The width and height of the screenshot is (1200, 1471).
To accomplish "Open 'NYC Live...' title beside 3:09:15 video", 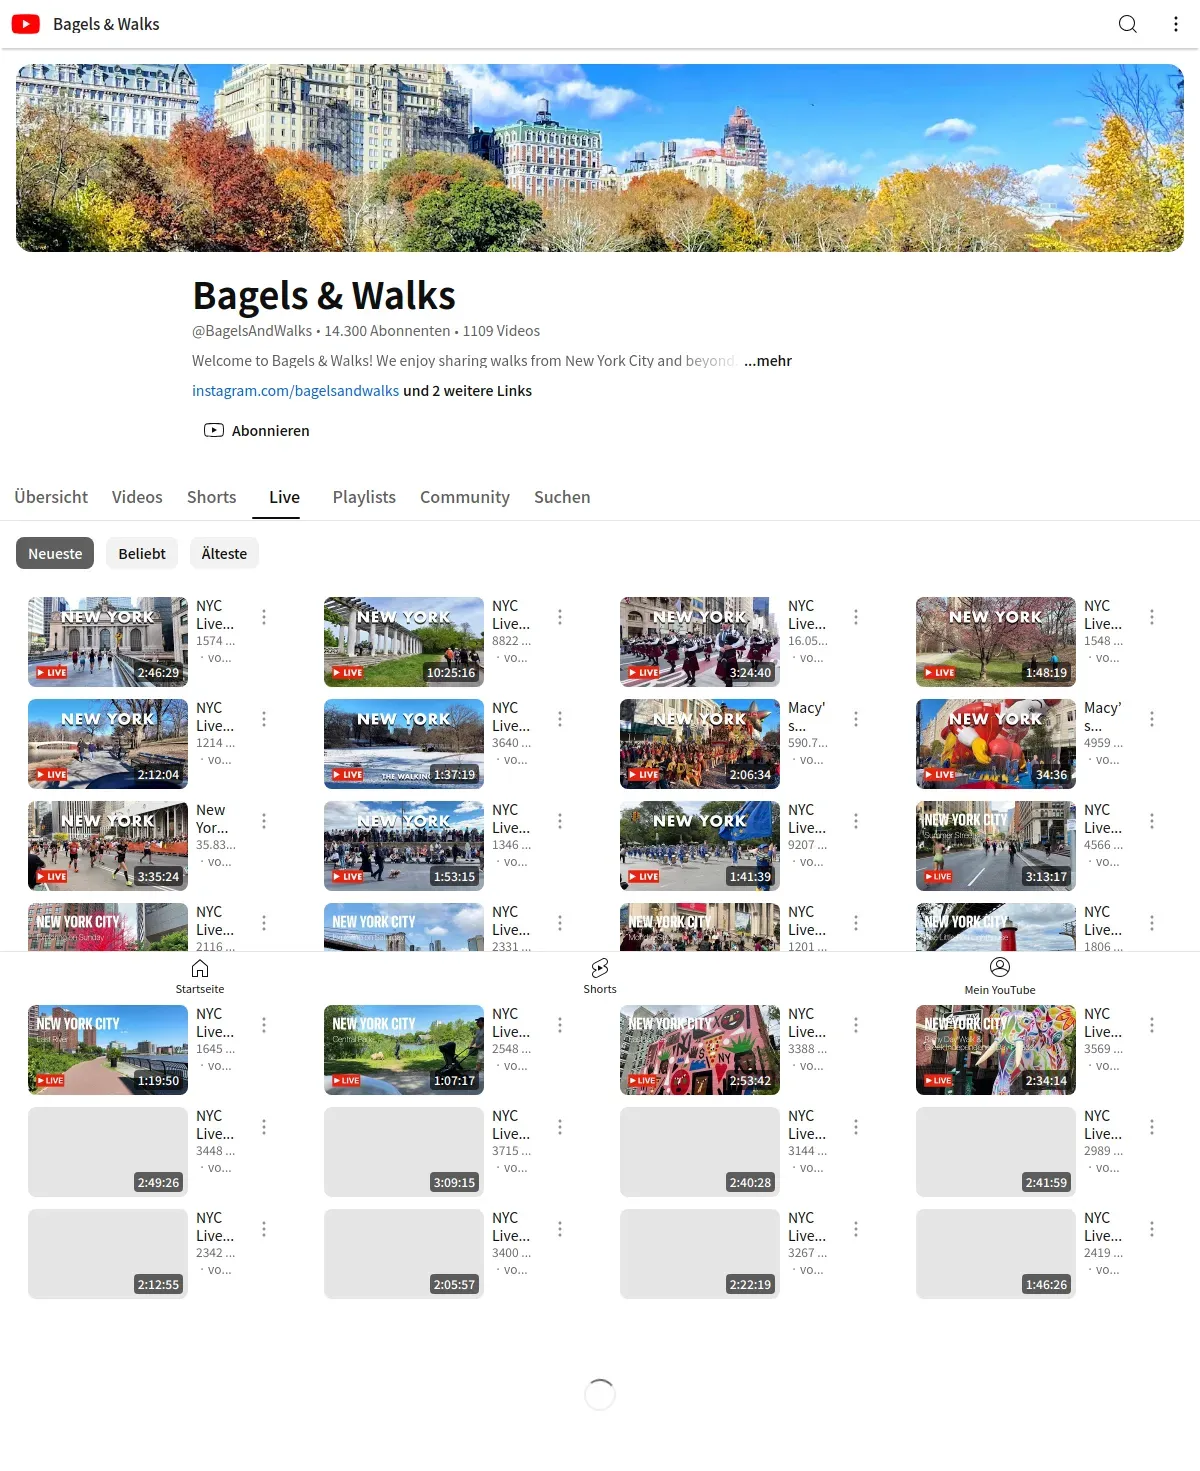I will [511, 1125].
